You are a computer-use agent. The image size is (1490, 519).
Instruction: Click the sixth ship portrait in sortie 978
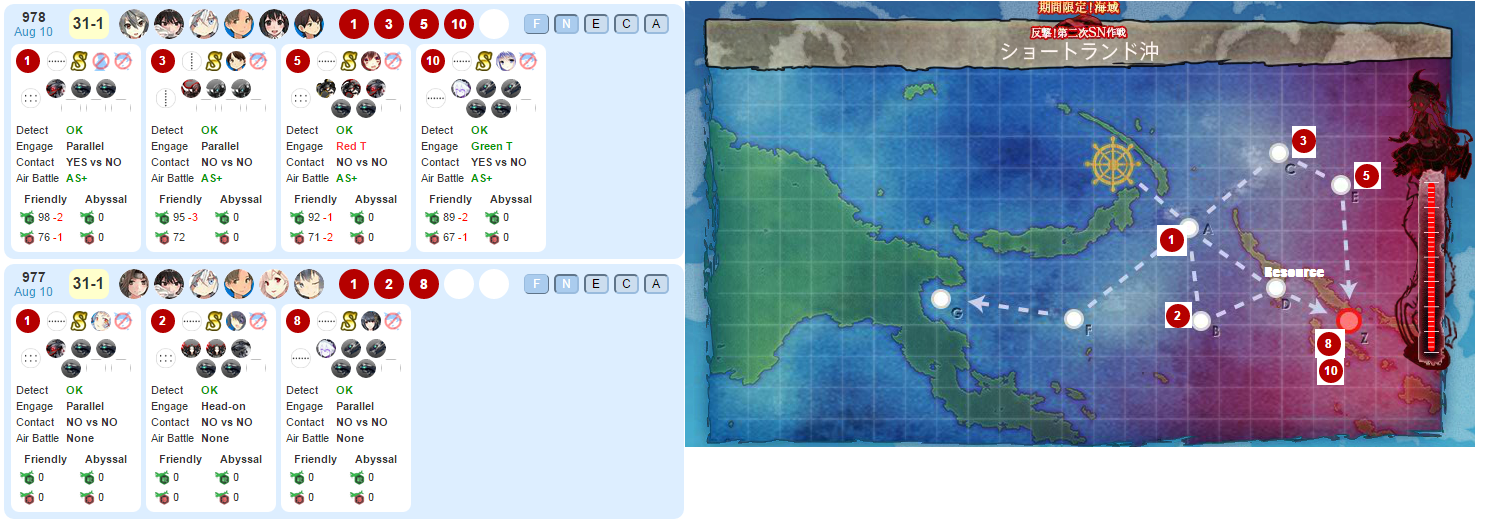308,23
